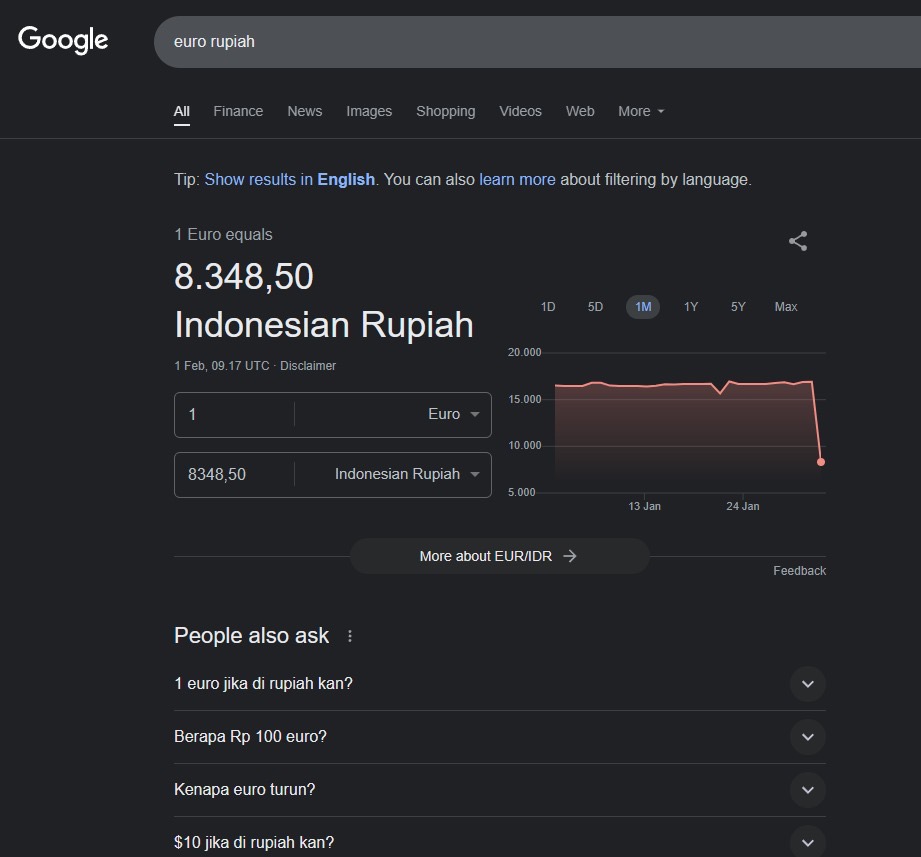This screenshot has width=921, height=857.
Task: Click the Google logo
Action: click(63, 40)
